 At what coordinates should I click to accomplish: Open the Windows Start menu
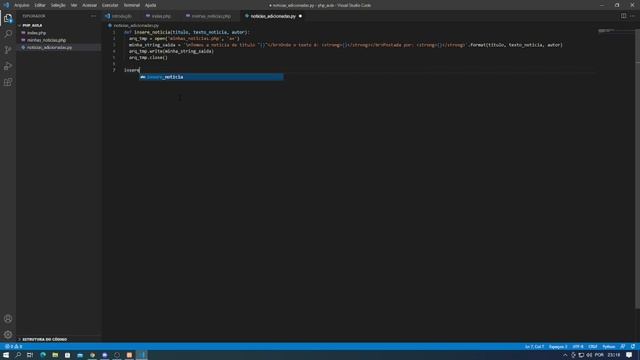6,355
